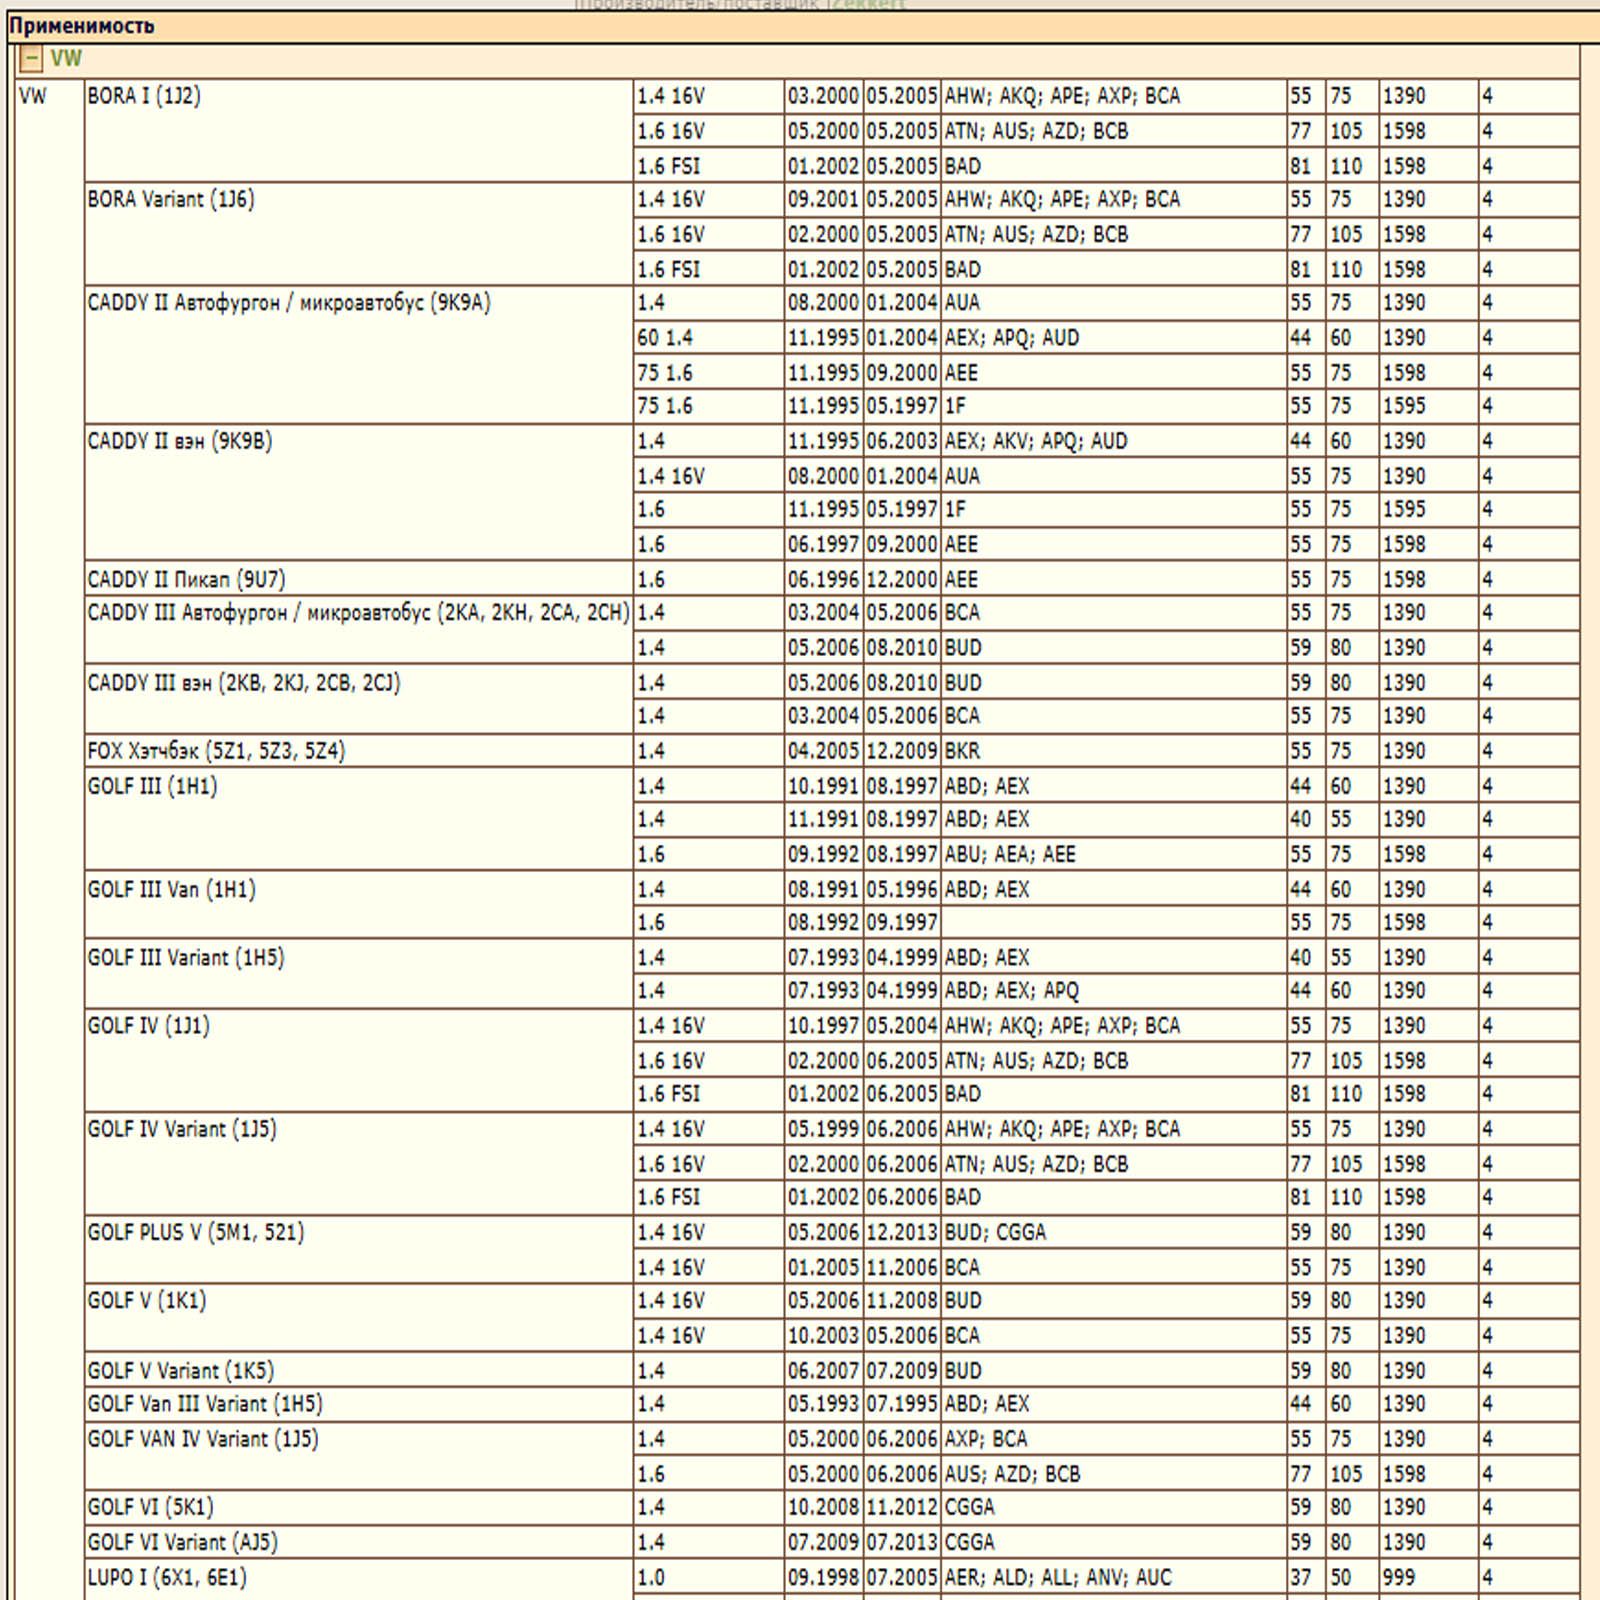This screenshot has width=1600, height=1600.
Task: Select the BORA Variant (1J6) model cell
Action: [x=171, y=199]
